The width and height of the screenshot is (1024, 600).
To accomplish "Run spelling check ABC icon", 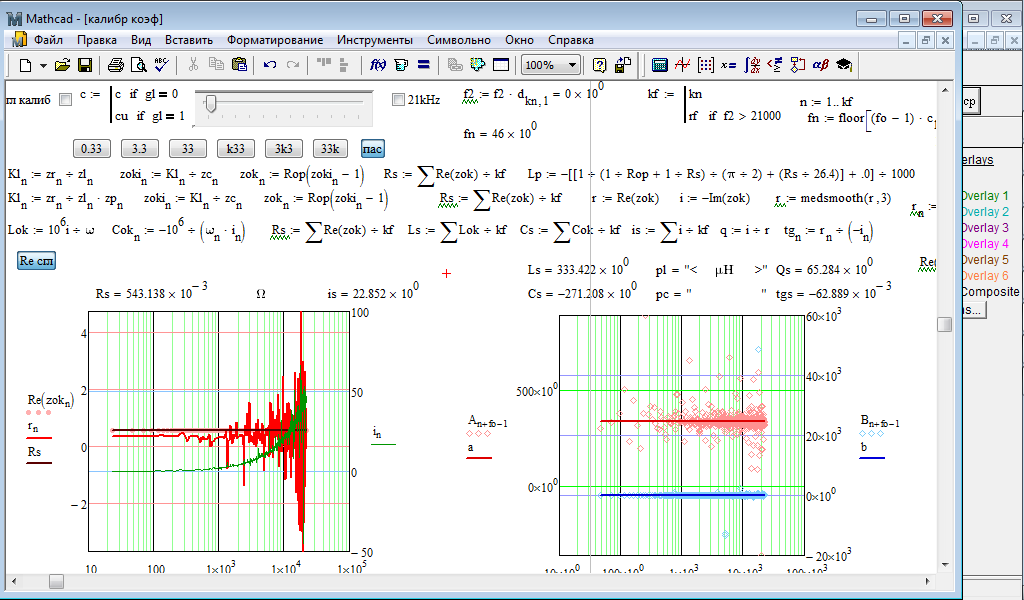I will click(x=162, y=65).
